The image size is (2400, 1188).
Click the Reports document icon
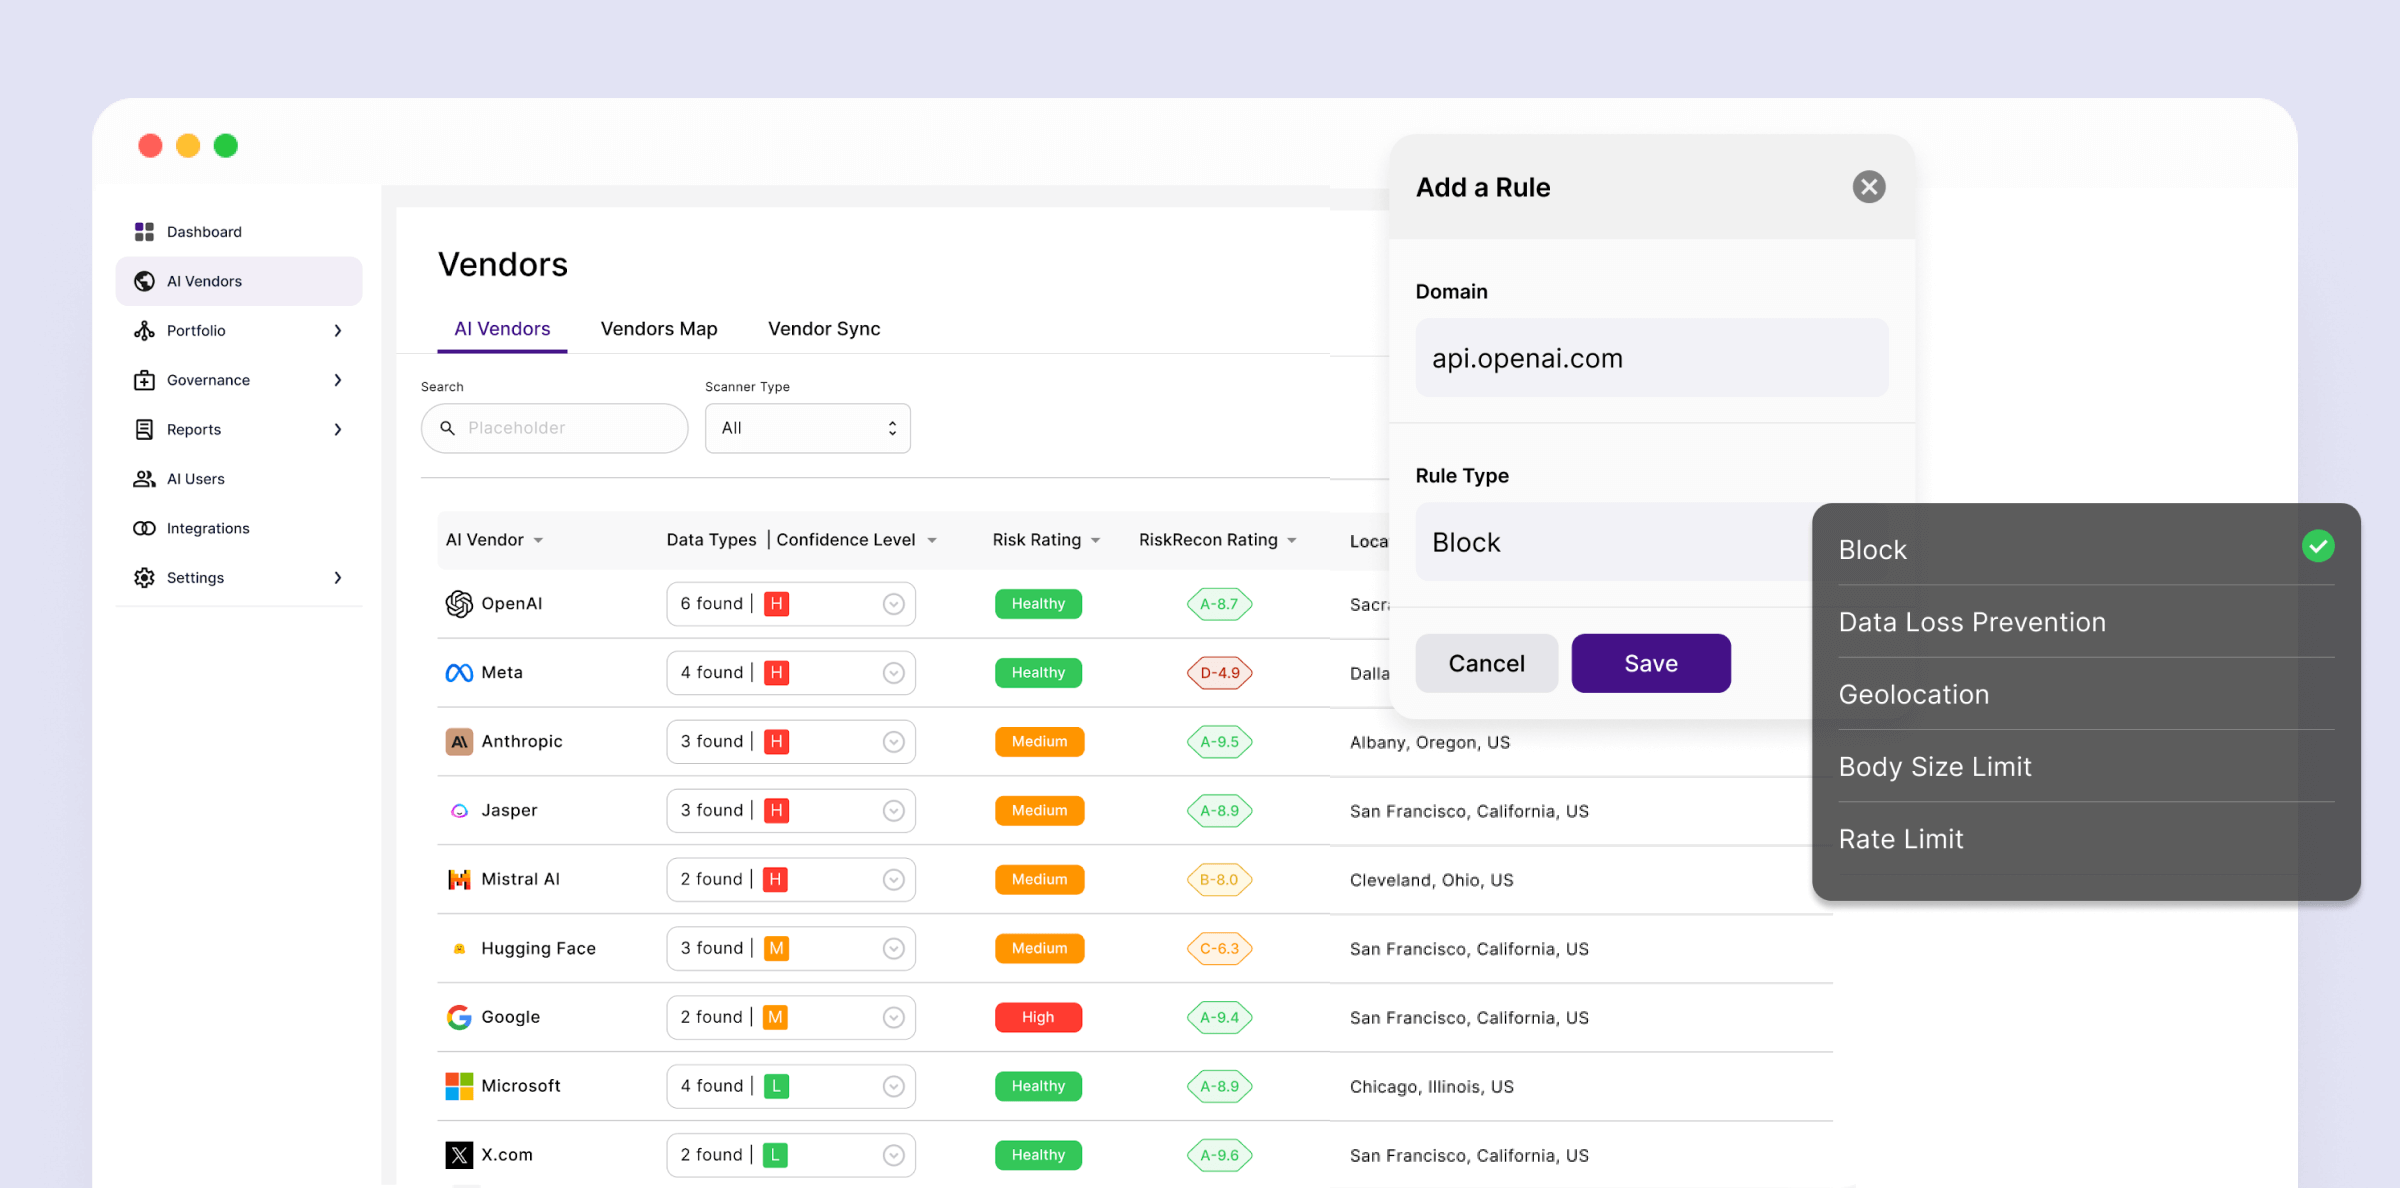(144, 429)
